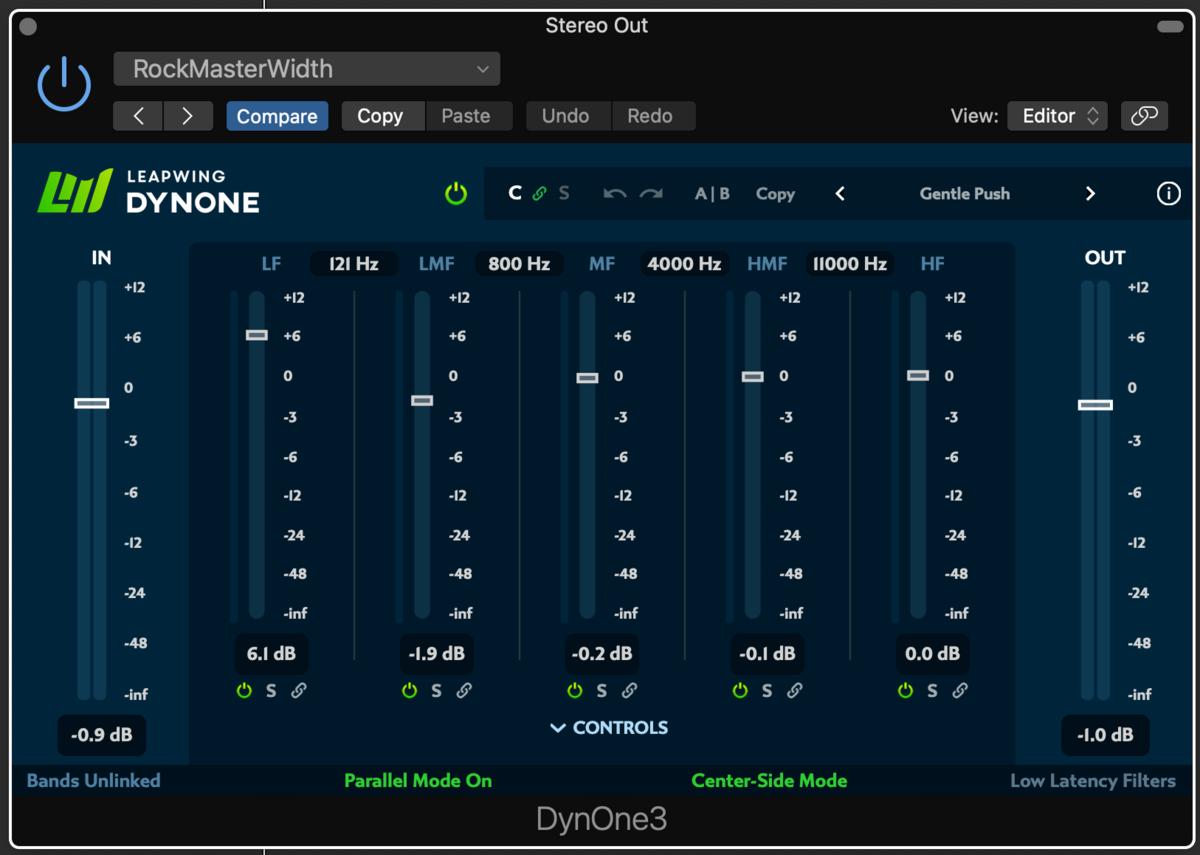This screenshot has width=1200, height=855.
Task: Click the MF band gain fader handle
Action: (587, 378)
